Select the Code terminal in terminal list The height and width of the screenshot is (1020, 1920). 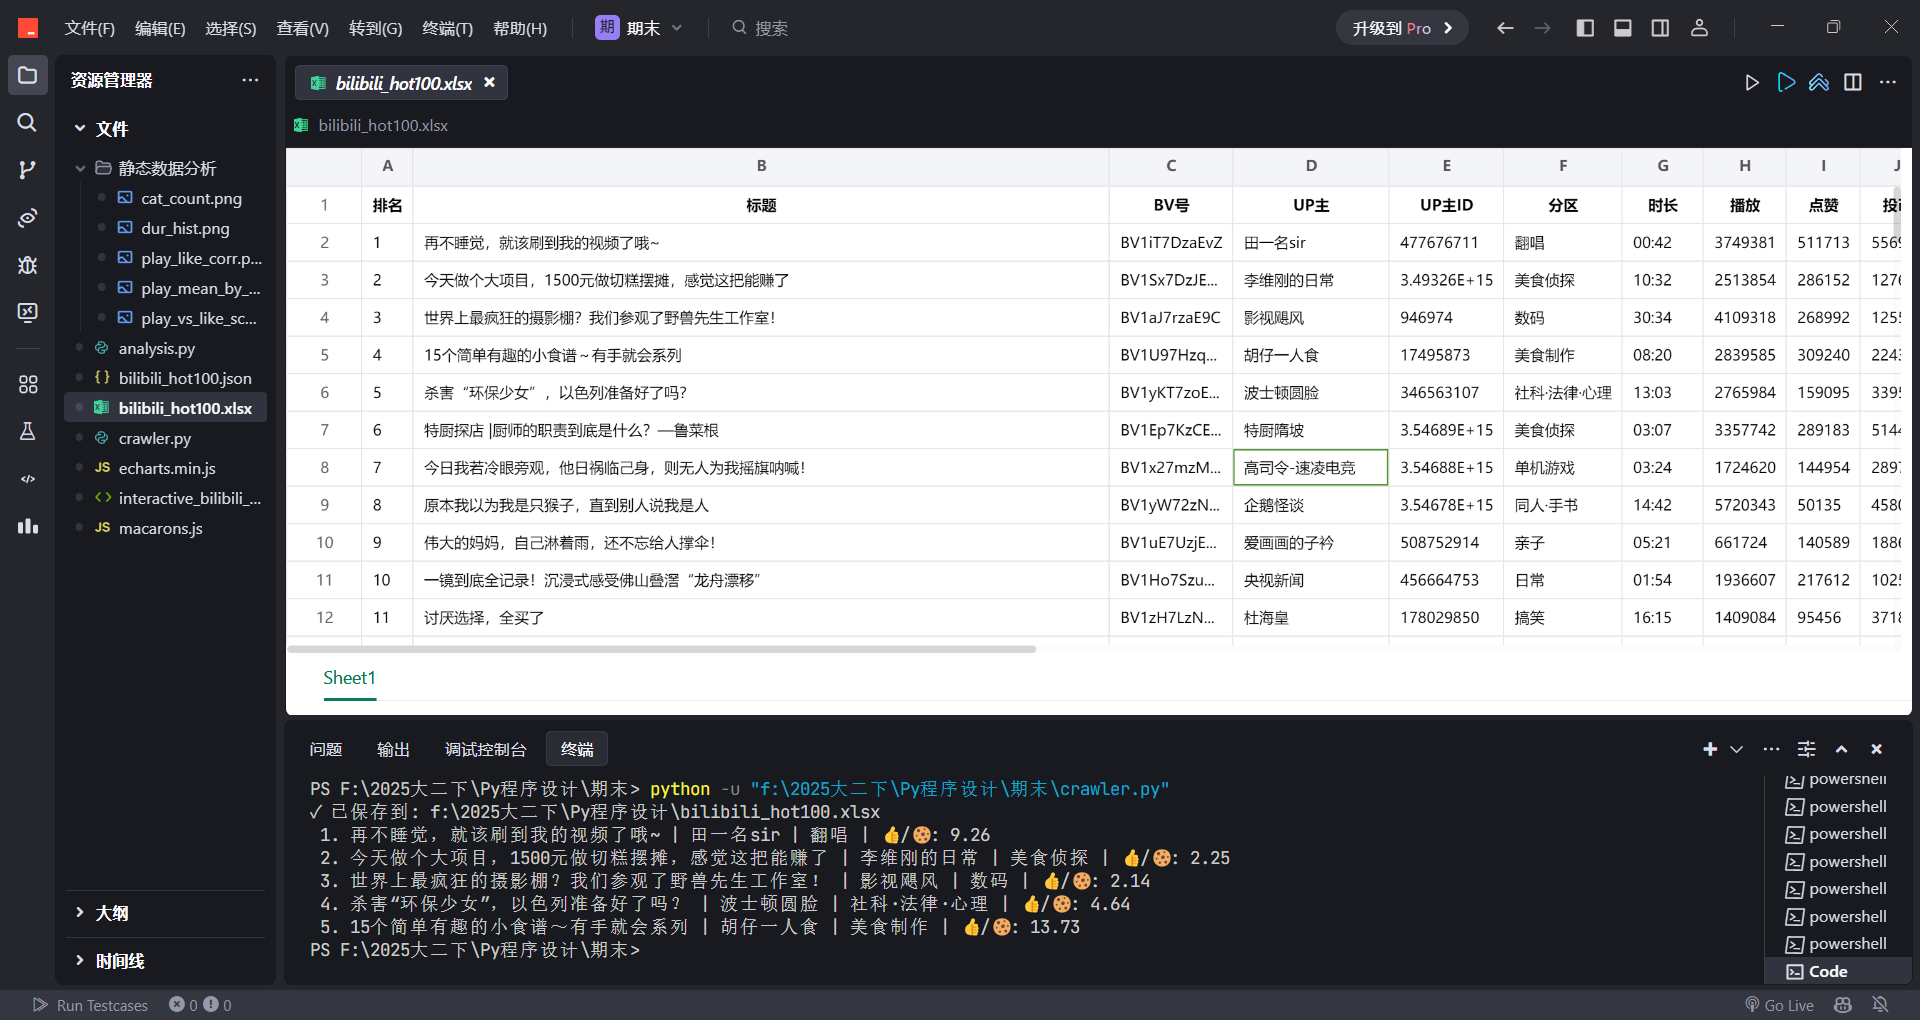pos(1838,971)
